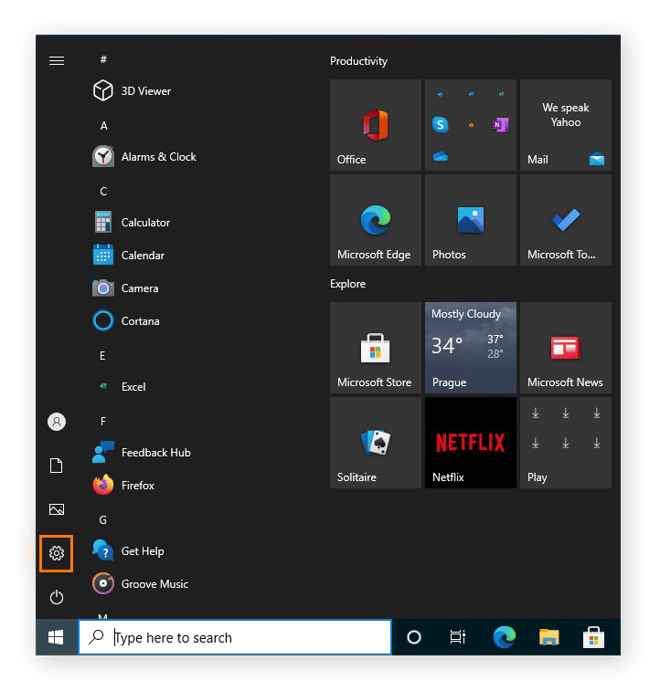660x691 pixels.
Task: Open Cortana from the app list
Action: pyautogui.click(x=126, y=321)
